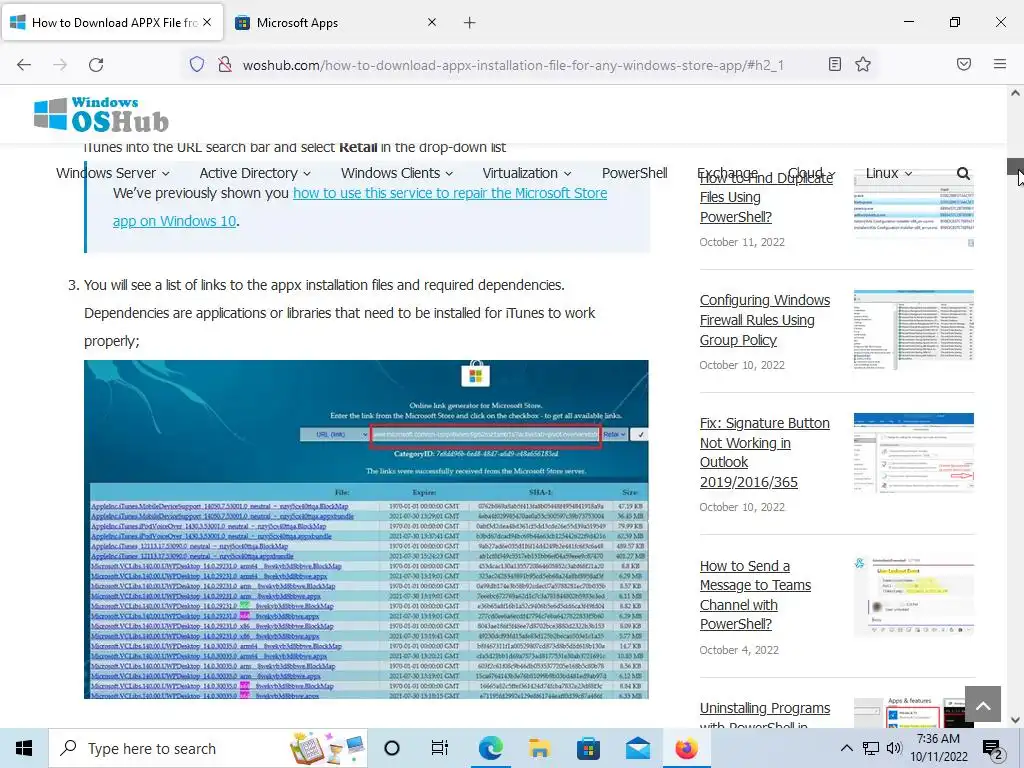Click the scrollbar up arrow
The width and height of the screenshot is (1024, 768).
tap(1015, 93)
